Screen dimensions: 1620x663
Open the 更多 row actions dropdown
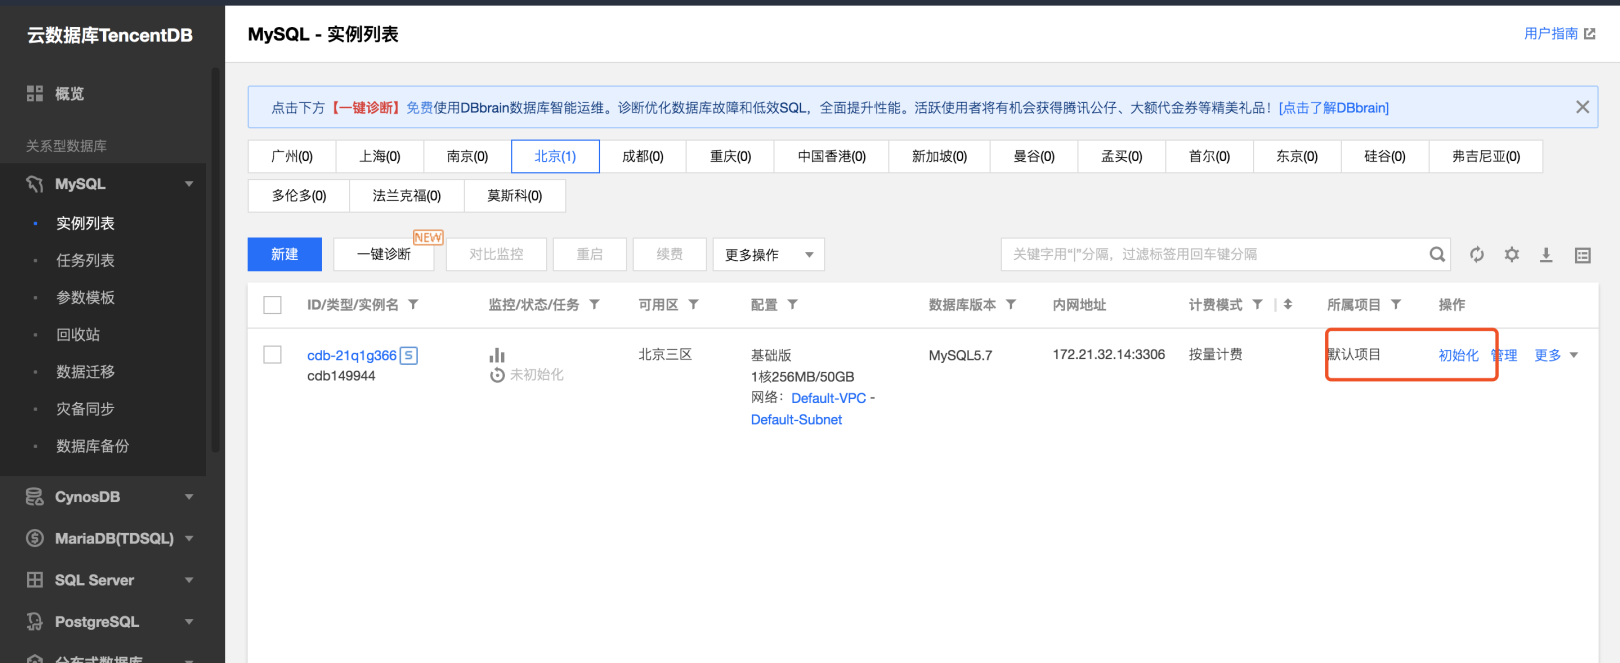pyautogui.click(x=1556, y=355)
